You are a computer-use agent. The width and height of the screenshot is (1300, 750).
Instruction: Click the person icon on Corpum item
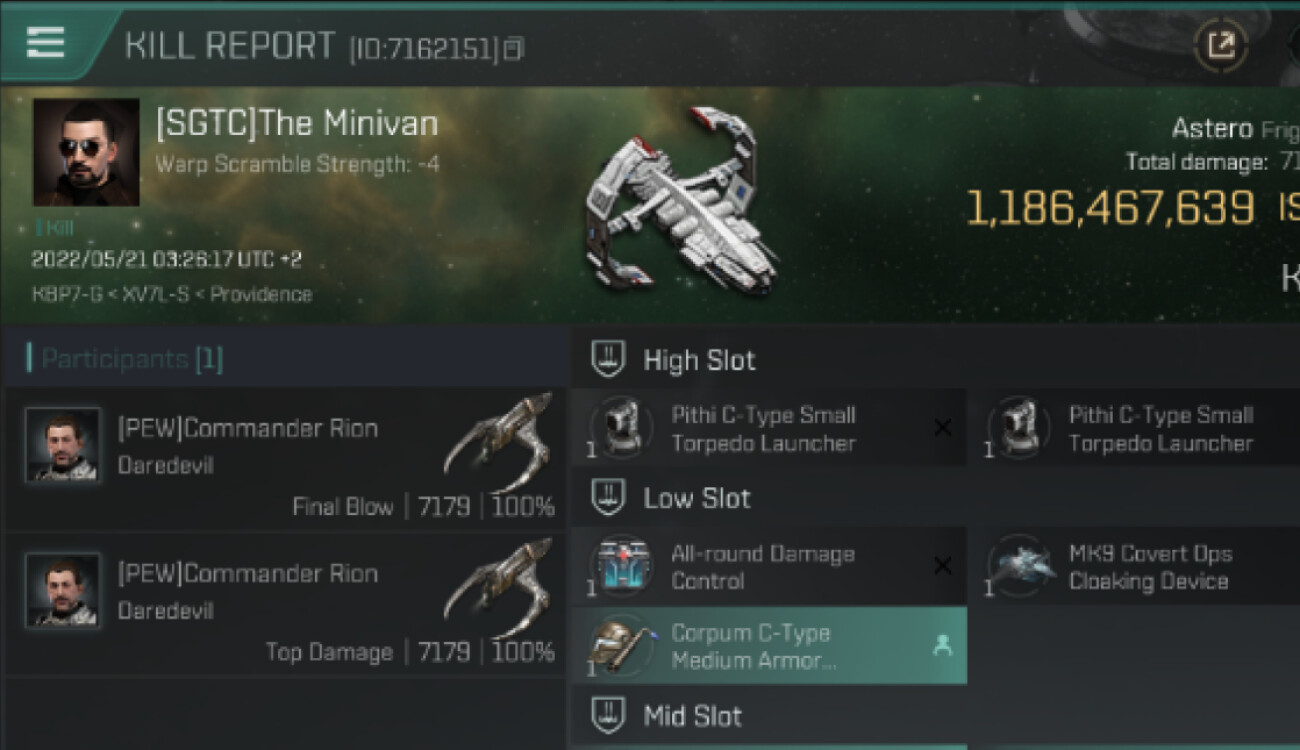point(941,646)
